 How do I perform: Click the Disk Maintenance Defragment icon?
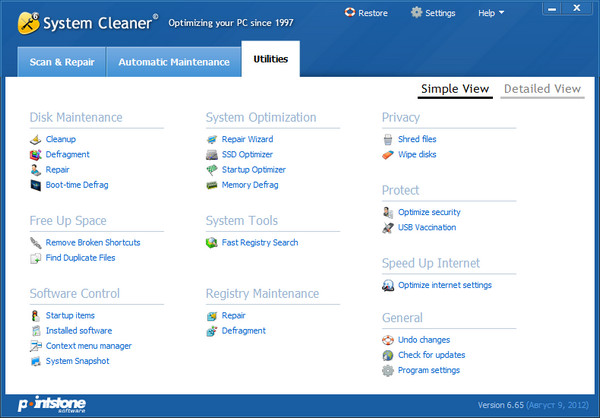click(36, 155)
